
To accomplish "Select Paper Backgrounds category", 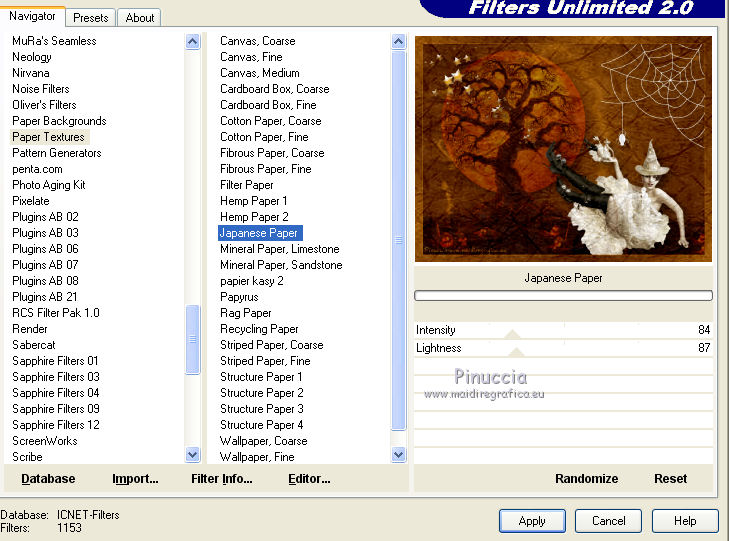I will [59, 121].
